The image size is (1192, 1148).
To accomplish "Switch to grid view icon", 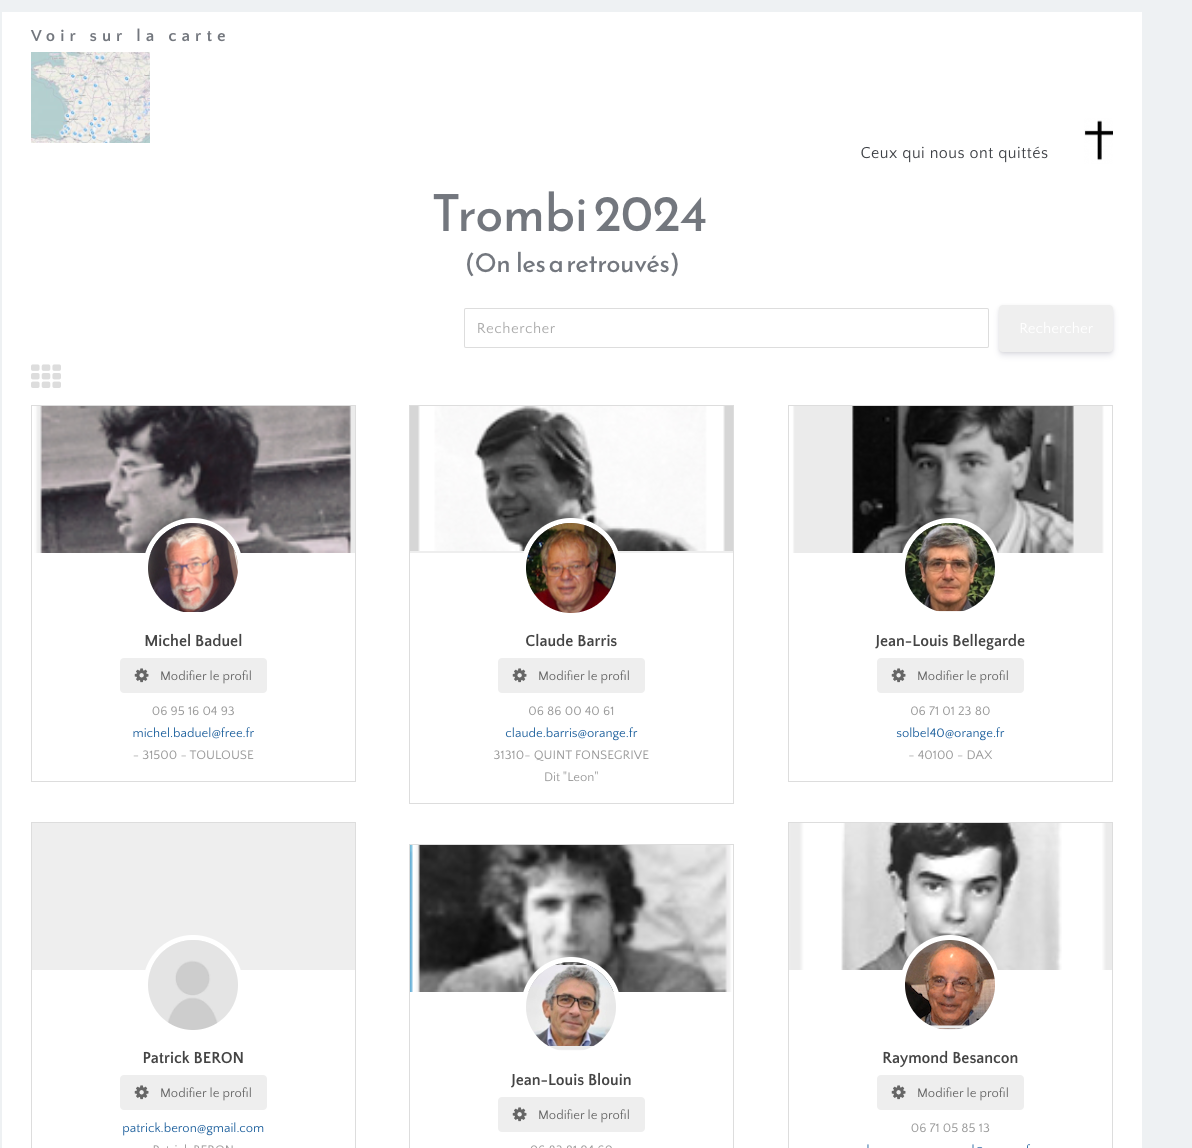I will (46, 376).
